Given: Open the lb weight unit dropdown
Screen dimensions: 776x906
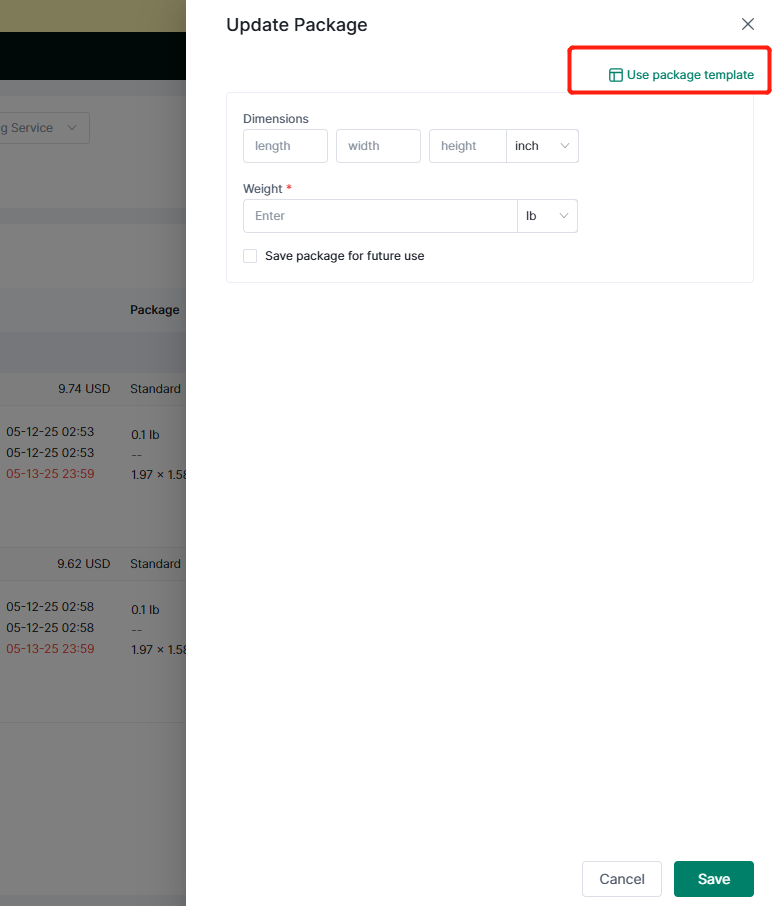Looking at the screenshot, I should [x=547, y=216].
